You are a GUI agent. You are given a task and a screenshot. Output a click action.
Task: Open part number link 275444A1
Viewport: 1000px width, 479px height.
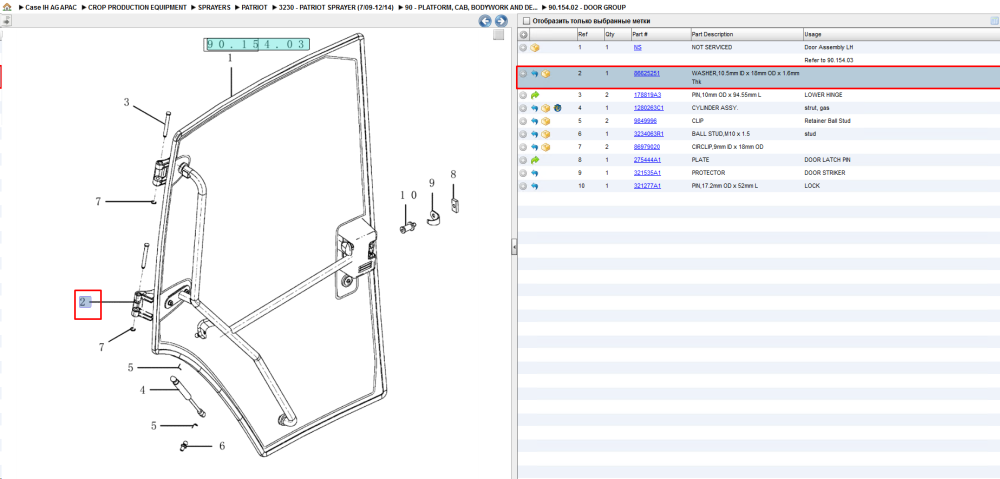[x=647, y=160]
